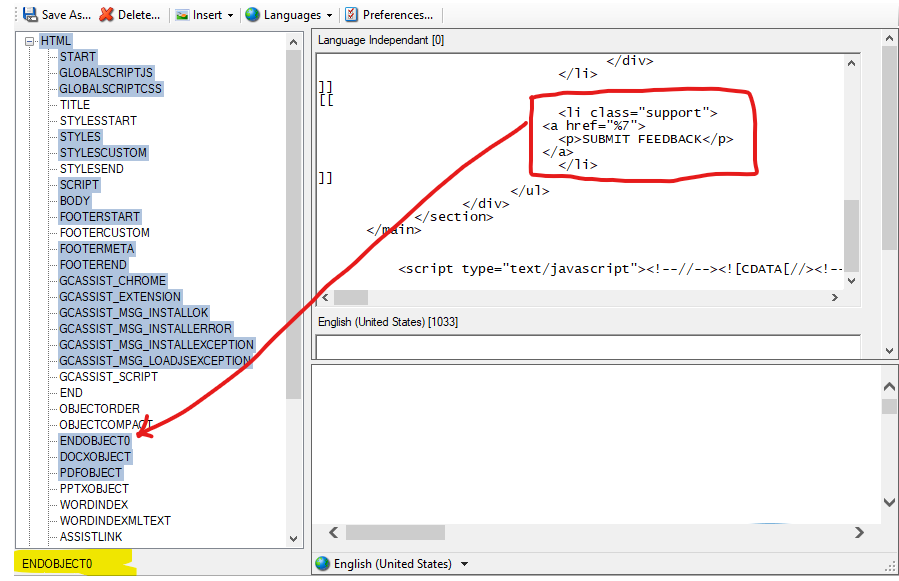Click the a href="%7" code line
The width and height of the screenshot is (899, 581).
coord(594,126)
